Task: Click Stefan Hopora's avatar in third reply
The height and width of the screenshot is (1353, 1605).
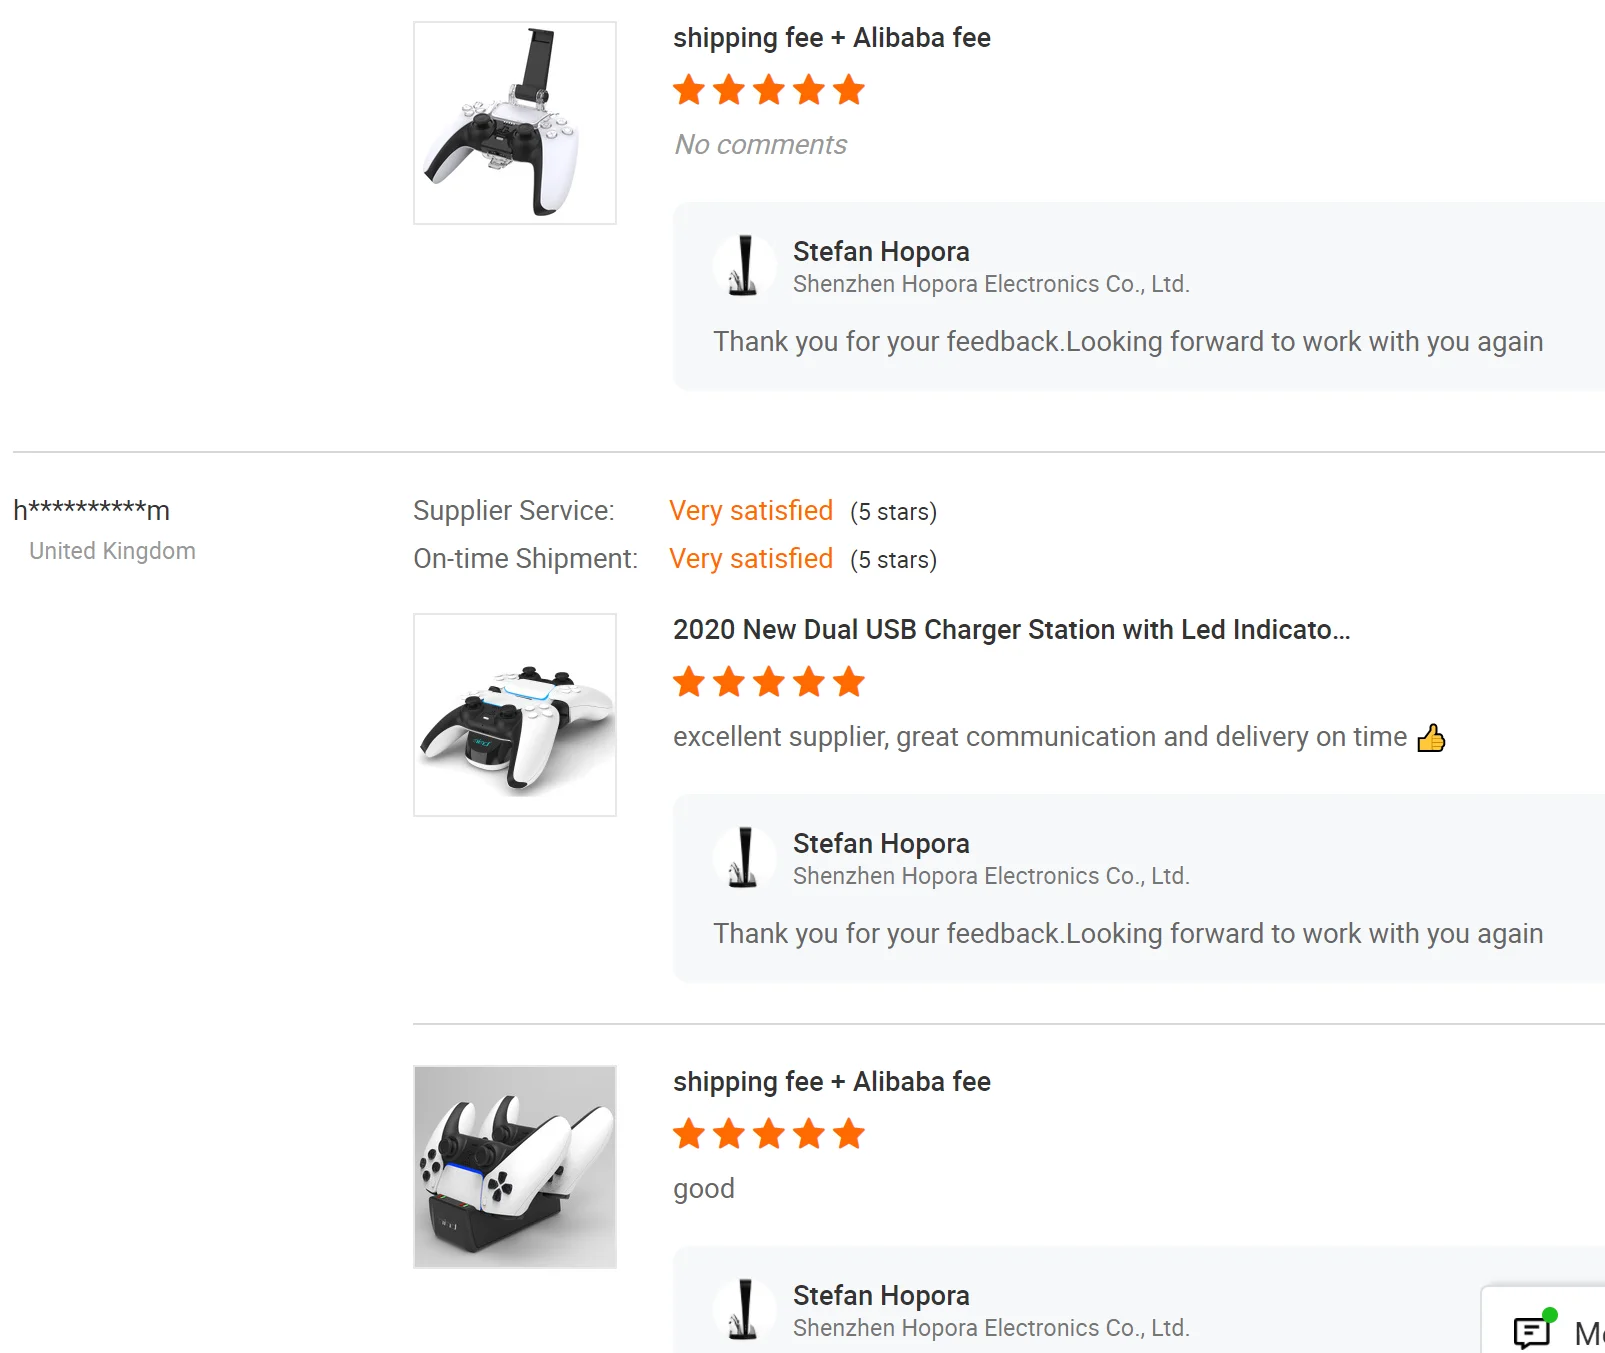Action: point(744,1310)
